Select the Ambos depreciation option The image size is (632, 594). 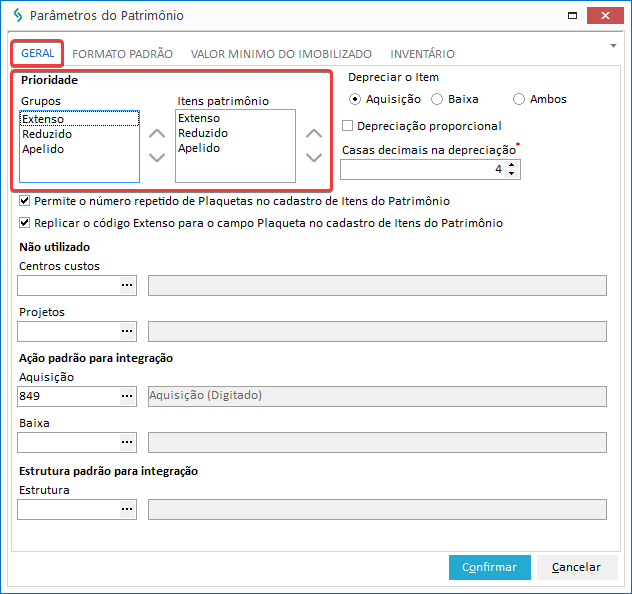click(x=519, y=99)
